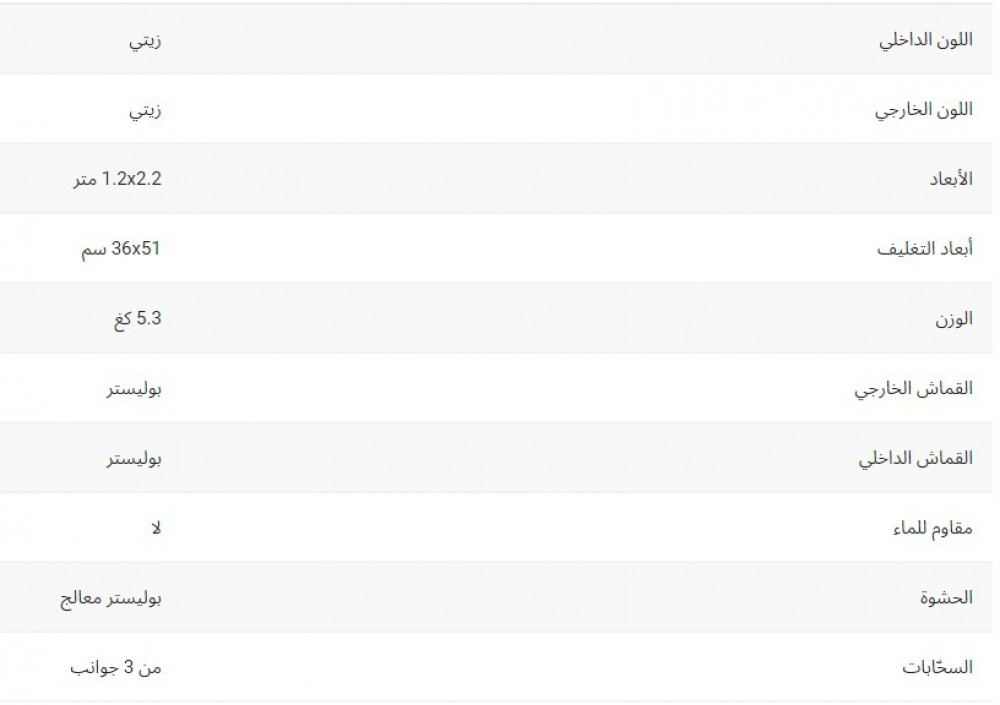The width and height of the screenshot is (1000, 705).
Task: Click the الوزن weight label
Action: 954,320
